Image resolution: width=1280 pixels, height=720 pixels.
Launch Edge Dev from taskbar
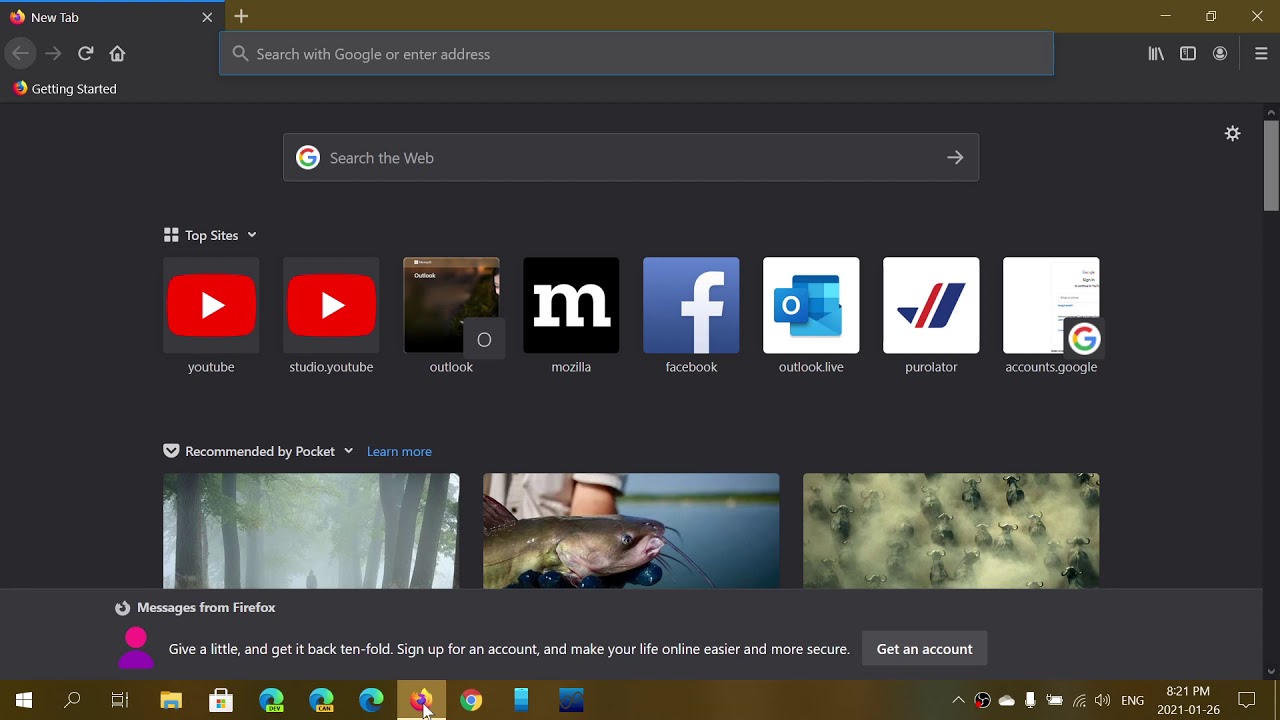click(271, 700)
